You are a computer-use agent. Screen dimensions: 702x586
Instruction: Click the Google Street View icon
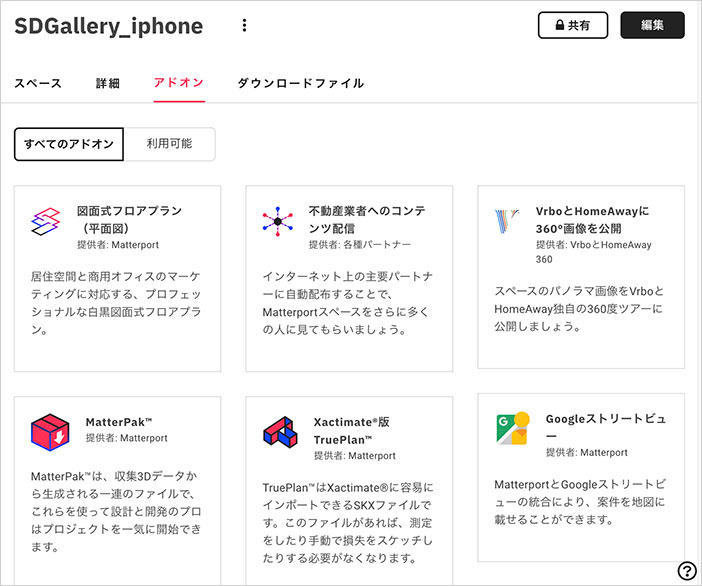click(x=512, y=429)
